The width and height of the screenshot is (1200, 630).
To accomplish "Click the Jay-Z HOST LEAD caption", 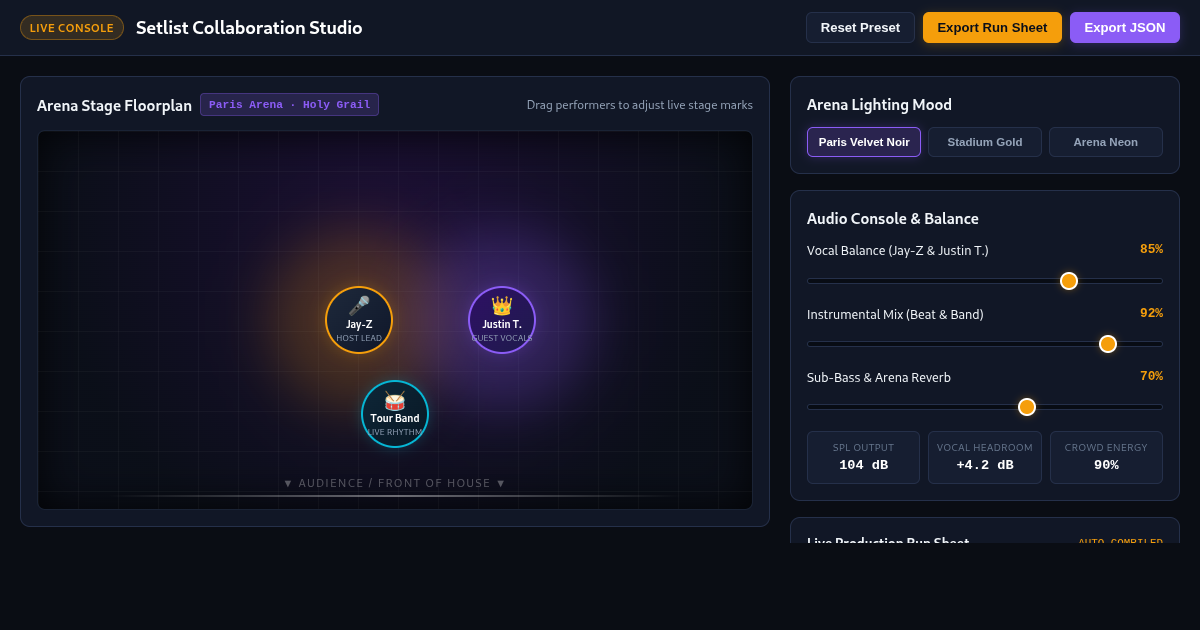I will pyautogui.click(x=359, y=338).
